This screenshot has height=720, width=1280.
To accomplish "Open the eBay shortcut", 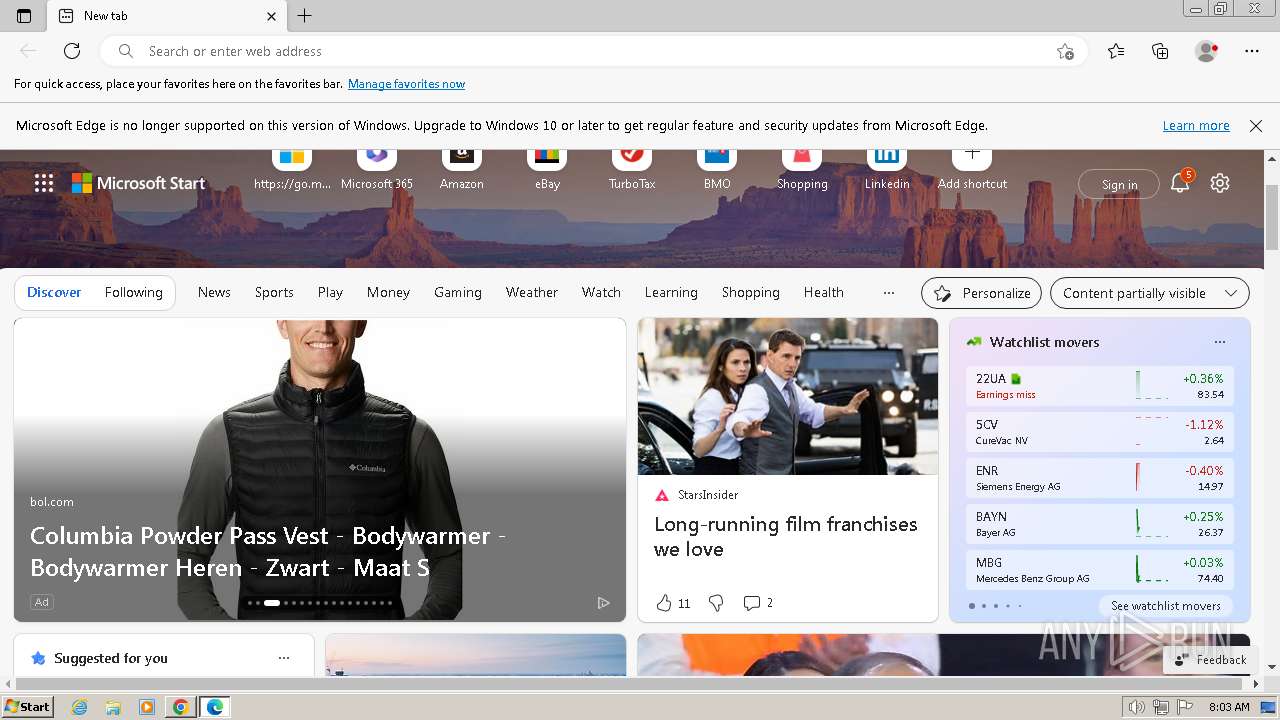I will click(547, 170).
